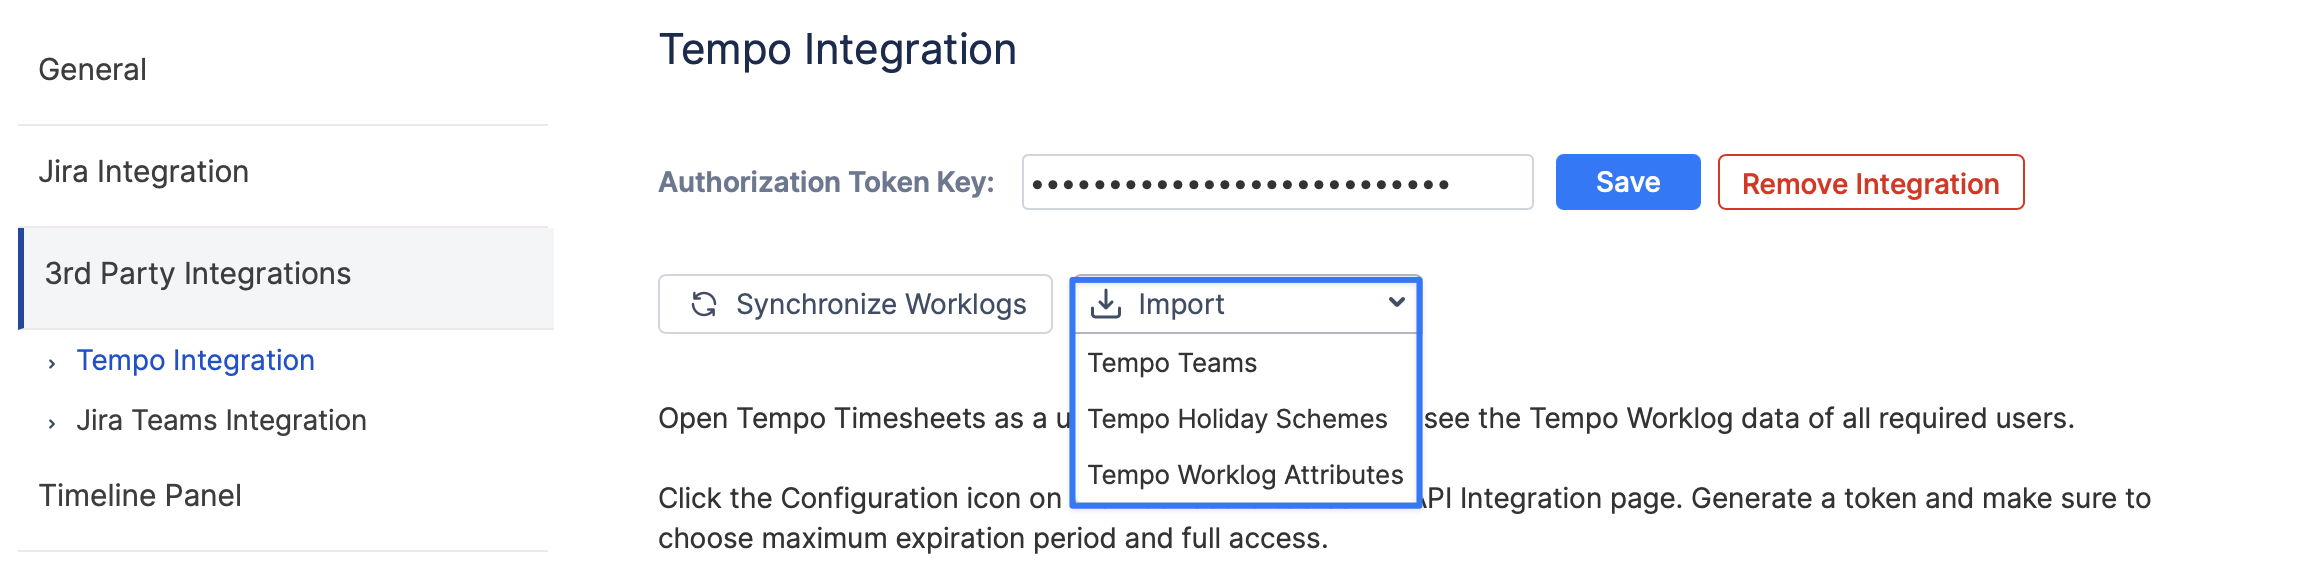Go to Jira Integration settings
The height and width of the screenshot is (578, 2304).
pyautogui.click(x=143, y=172)
